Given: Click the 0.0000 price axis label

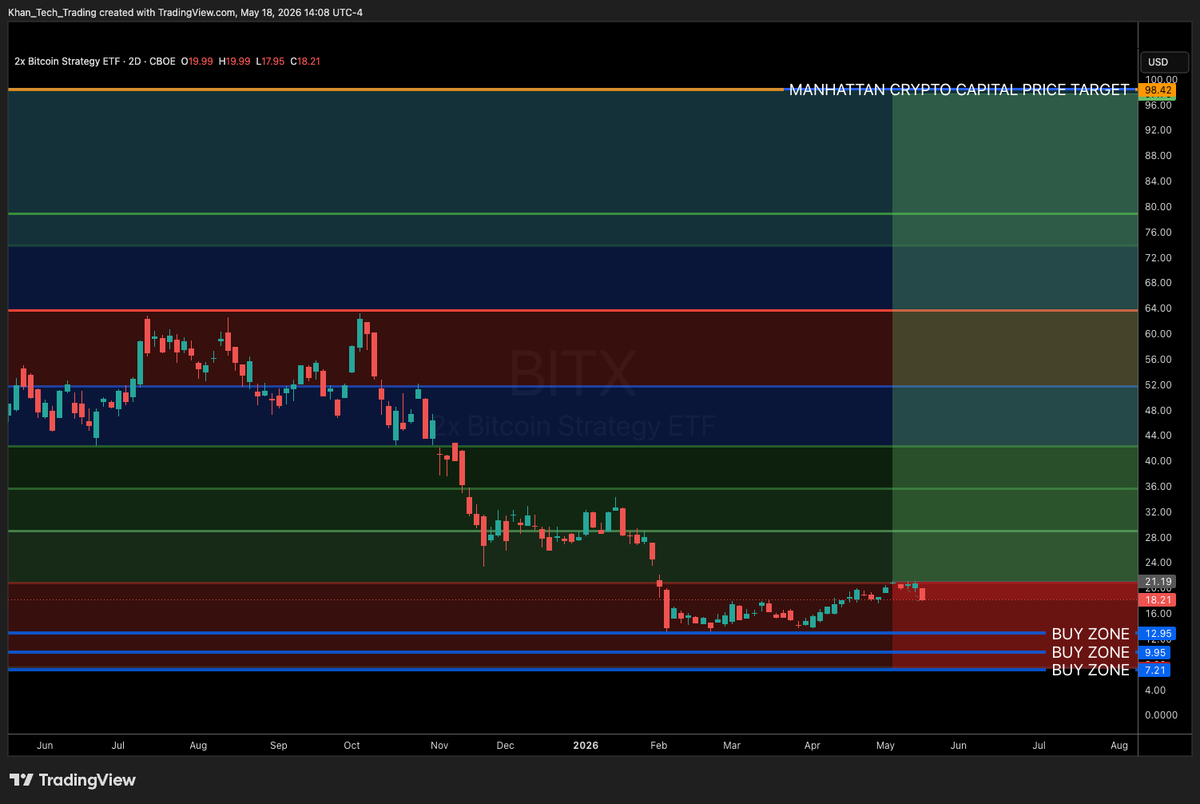Looking at the screenshot, I should [x=1160, y=715].
